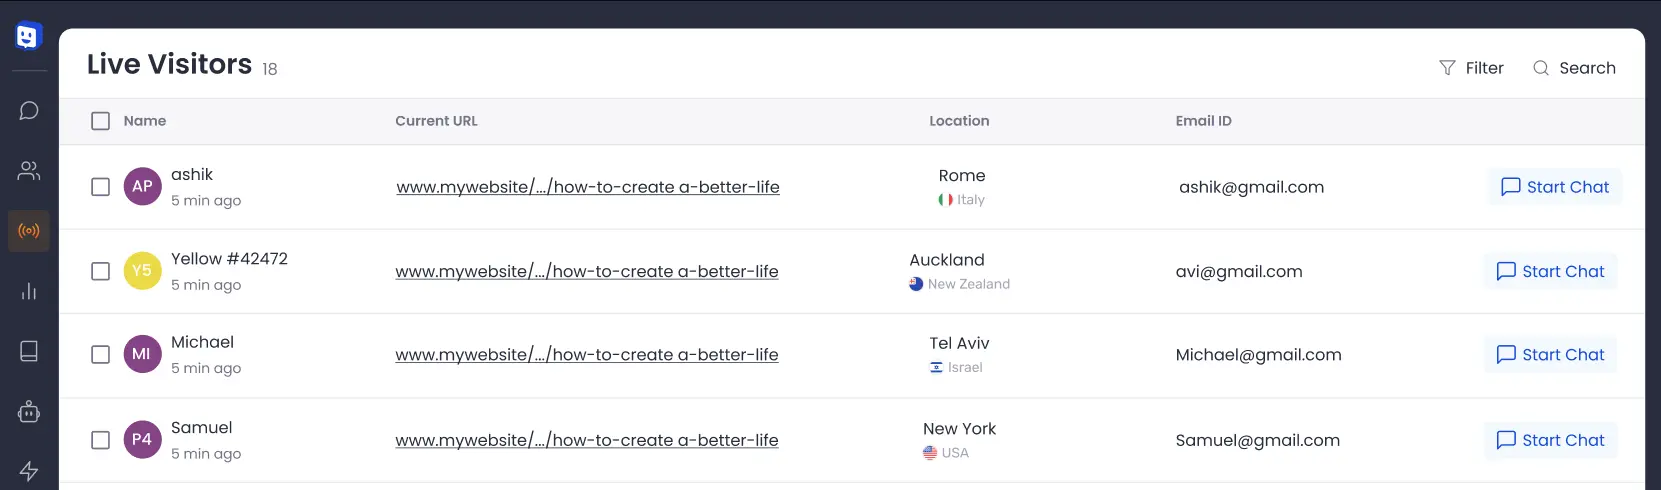Screen dimensions: 1661x490
Task: Open the chat conversations sidebar icon
Action: 29,110
